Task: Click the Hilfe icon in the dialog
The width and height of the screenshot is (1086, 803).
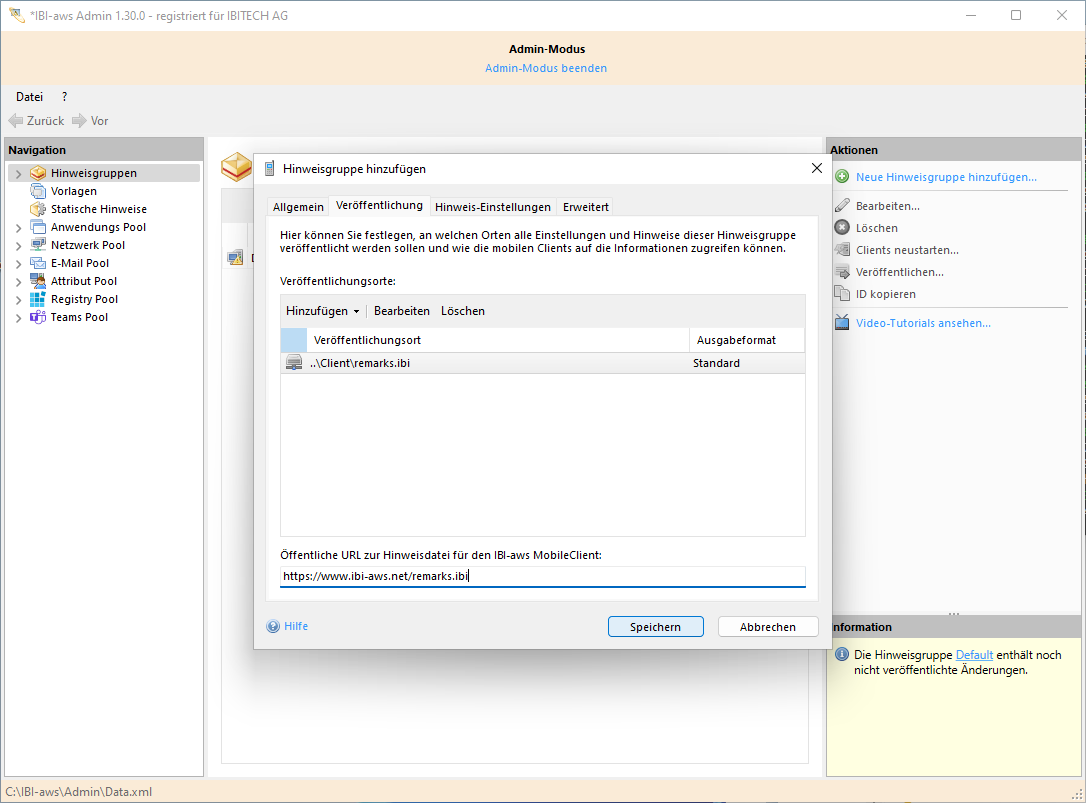Action: coord(272,626)
